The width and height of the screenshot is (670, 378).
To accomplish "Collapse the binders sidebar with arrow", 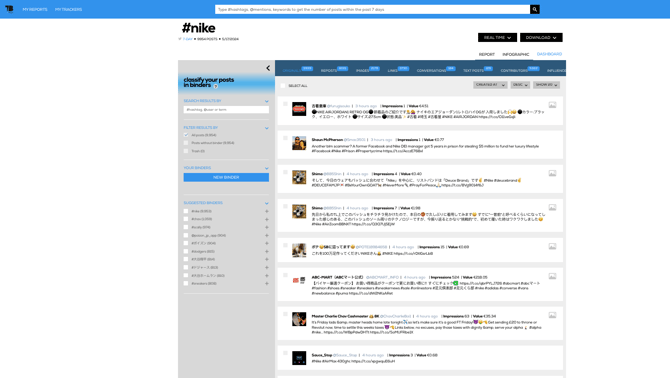I will point(268,68).
